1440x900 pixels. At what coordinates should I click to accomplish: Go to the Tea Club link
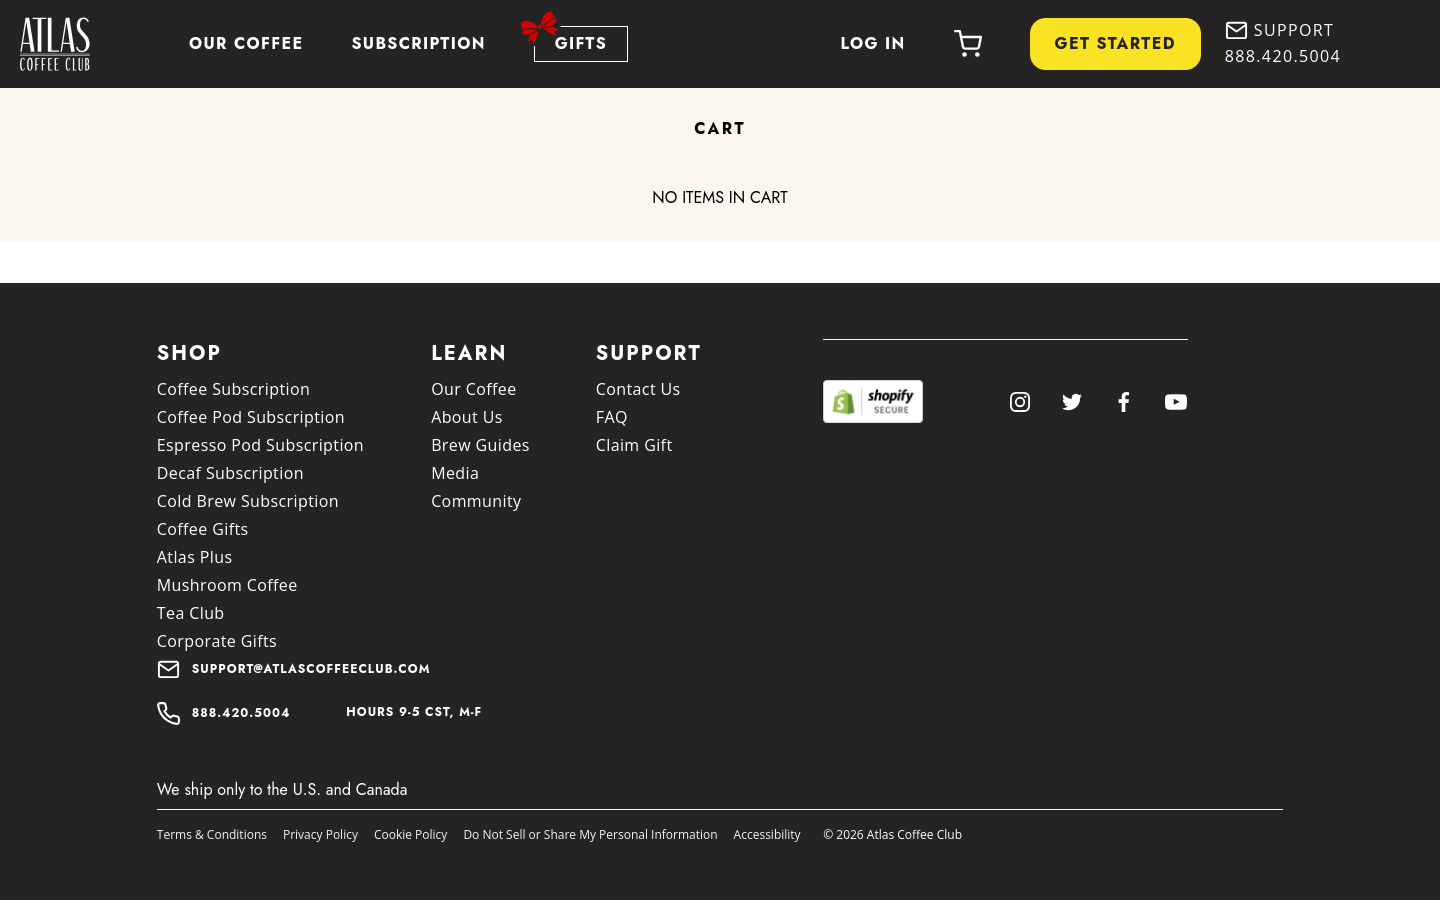click(x=190, y=613)
